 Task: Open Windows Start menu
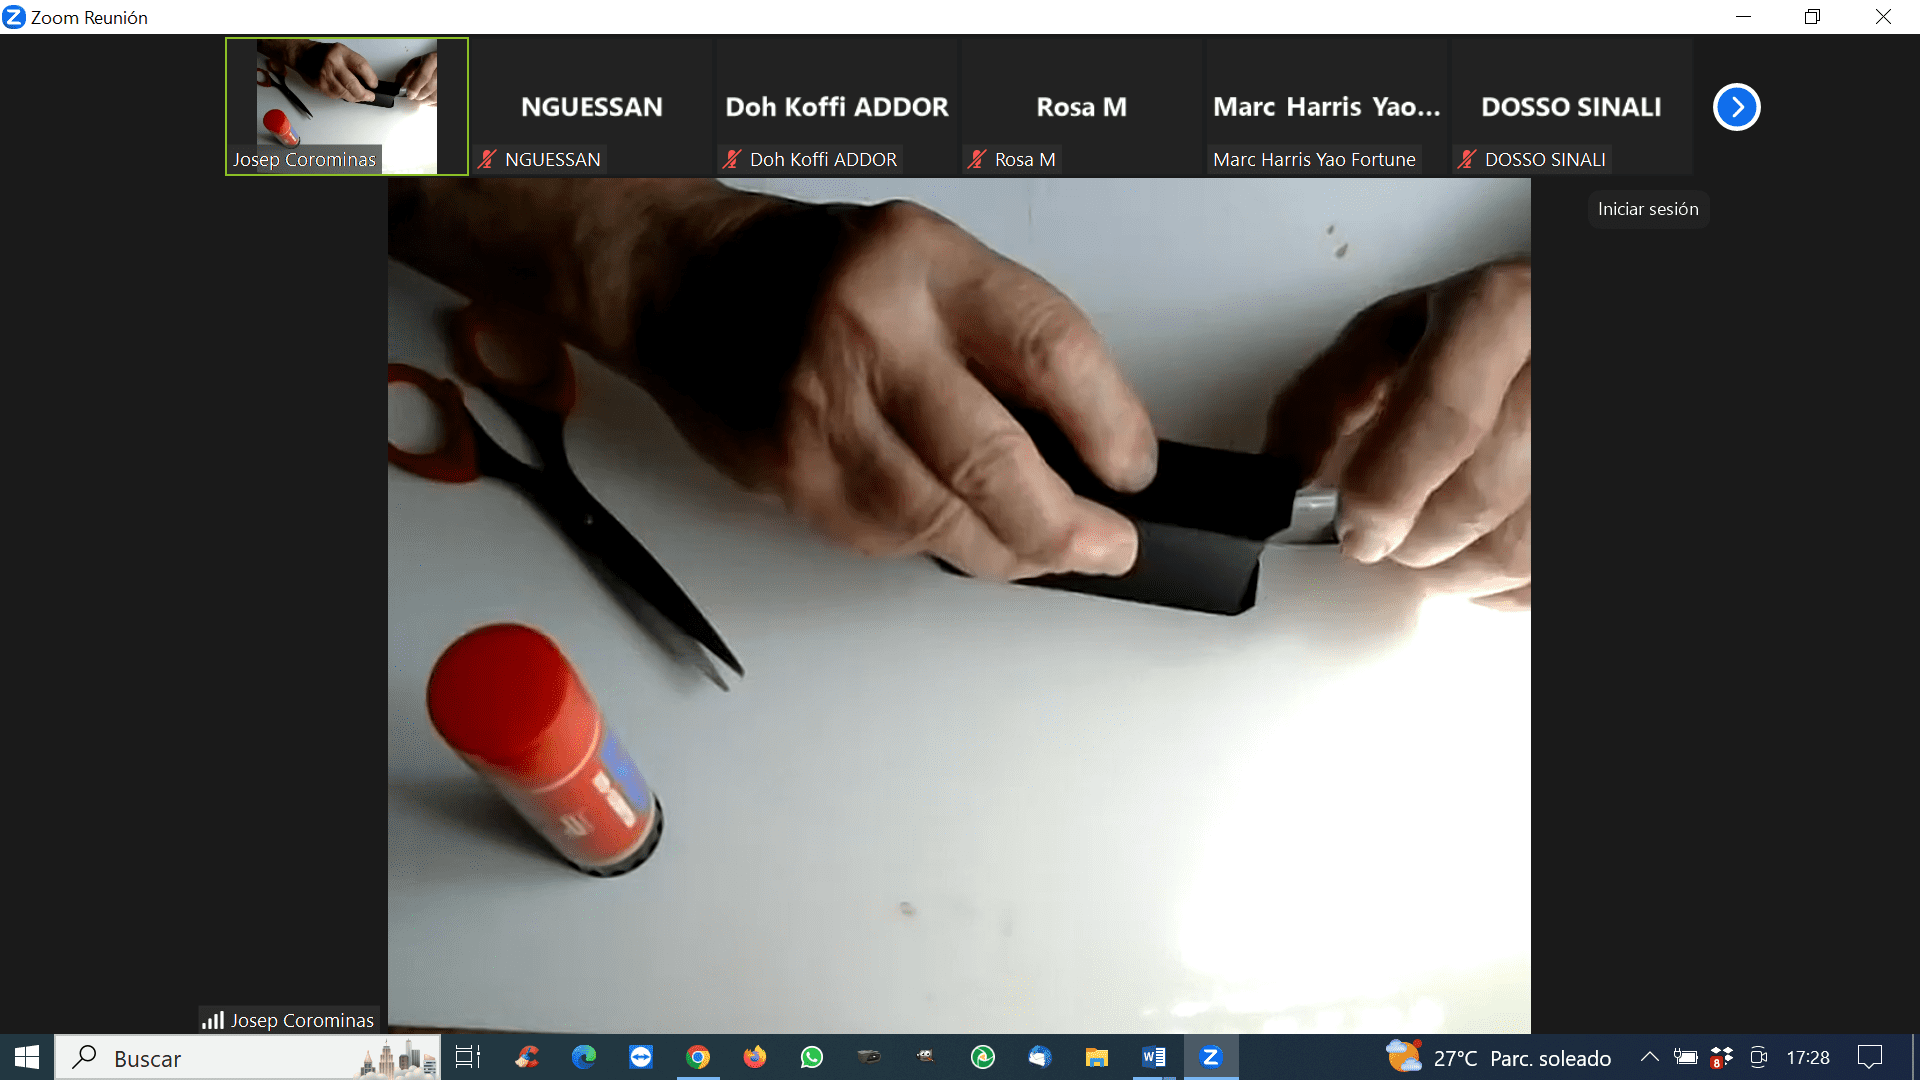(27, 1057)
